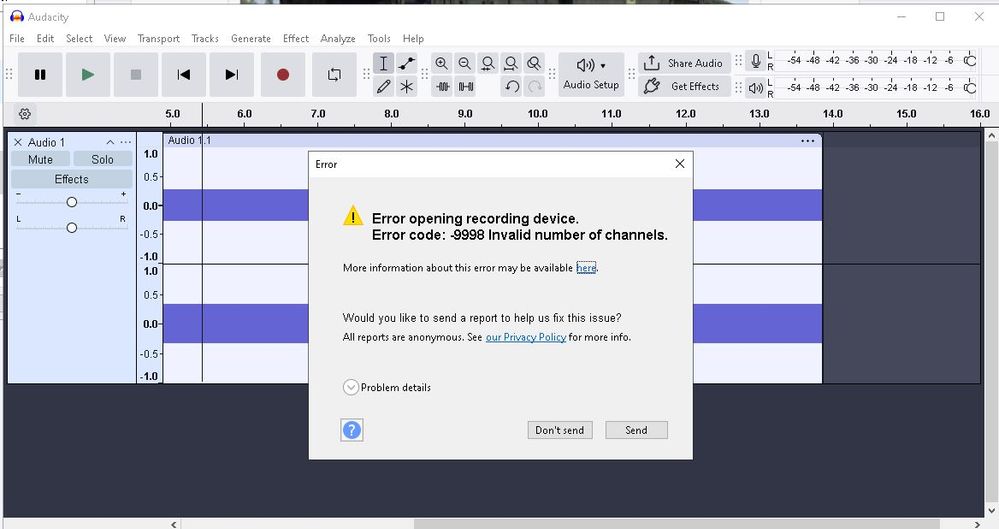The height and width of the screenshot is (529, 999).
Task: Follow the 'here' error information link
Action: pyautogui.click(x=586, y=268)
